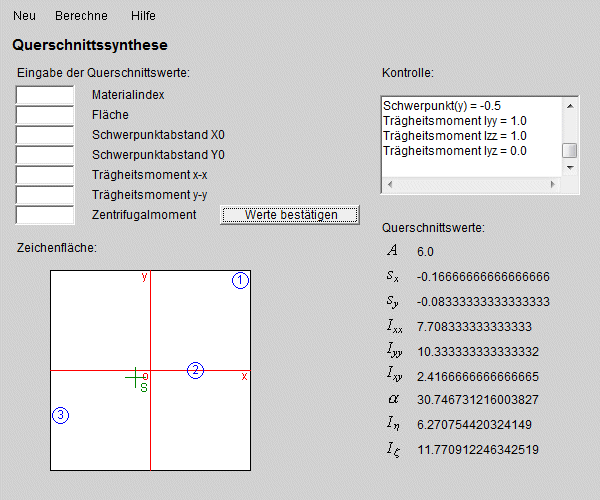600x500 pixels.
Task: Pick circled point marker 3 in drawing
Action: (x=60, y=415)
